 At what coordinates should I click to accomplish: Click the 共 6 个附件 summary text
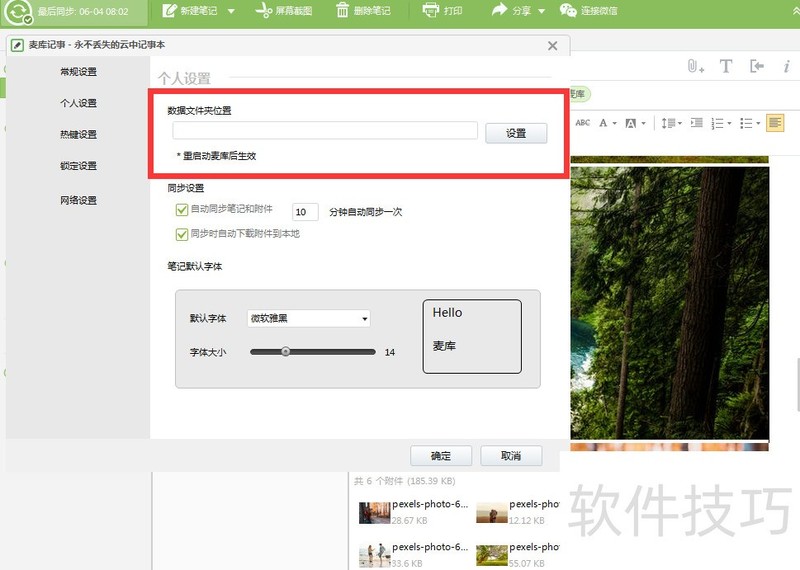click(405, 481)
